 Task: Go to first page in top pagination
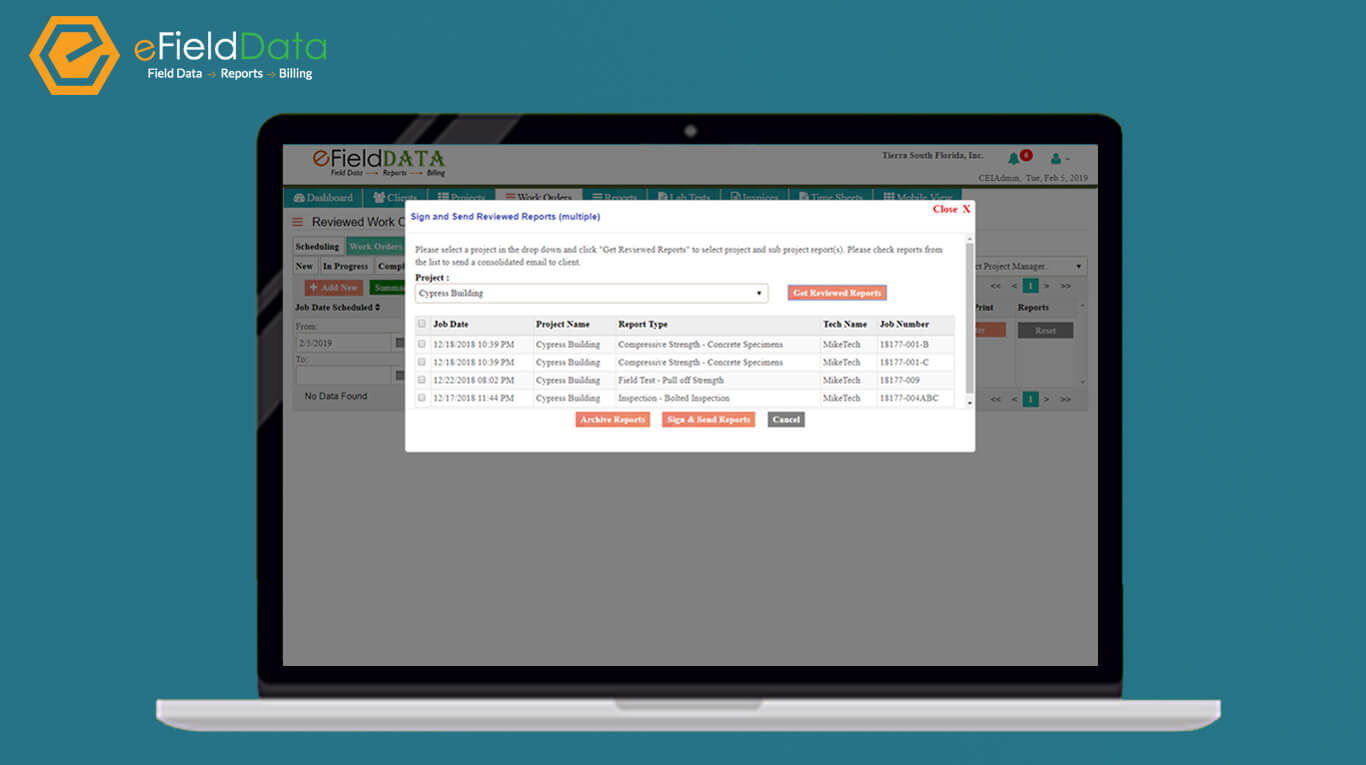pos(996,286)
